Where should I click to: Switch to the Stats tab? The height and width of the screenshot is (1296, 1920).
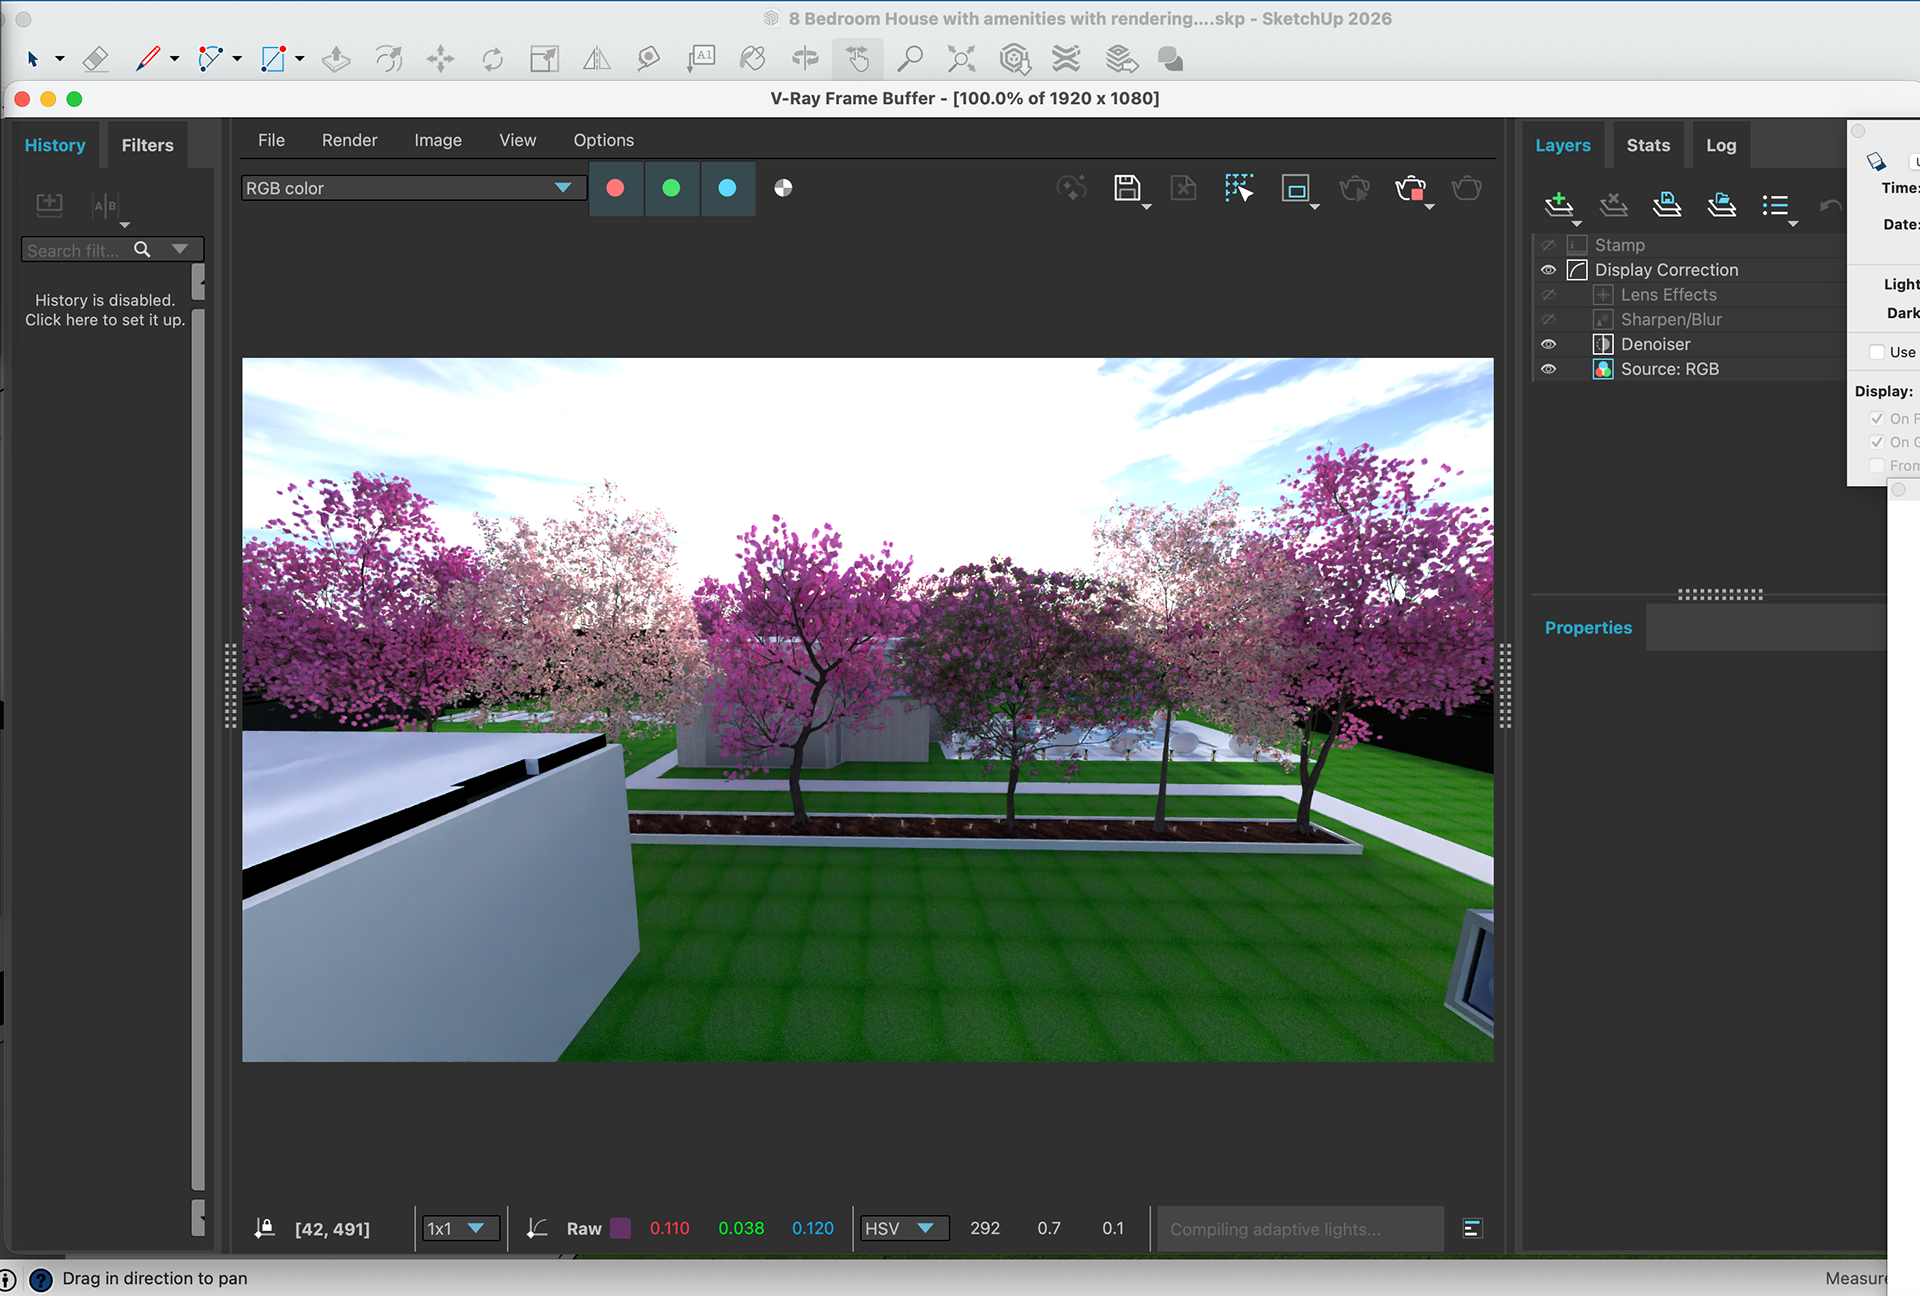[1647, 145]
